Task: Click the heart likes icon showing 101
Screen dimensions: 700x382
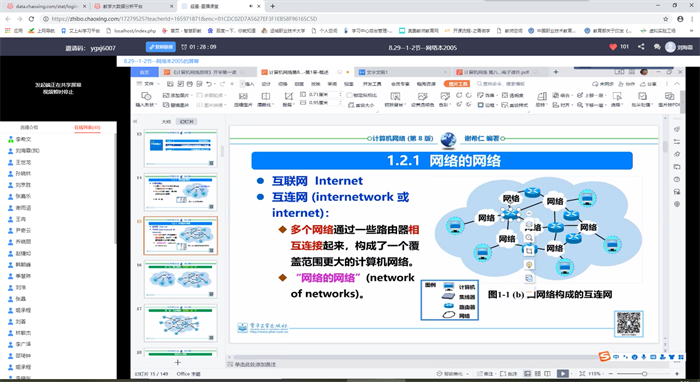Action: click(613, 47)
